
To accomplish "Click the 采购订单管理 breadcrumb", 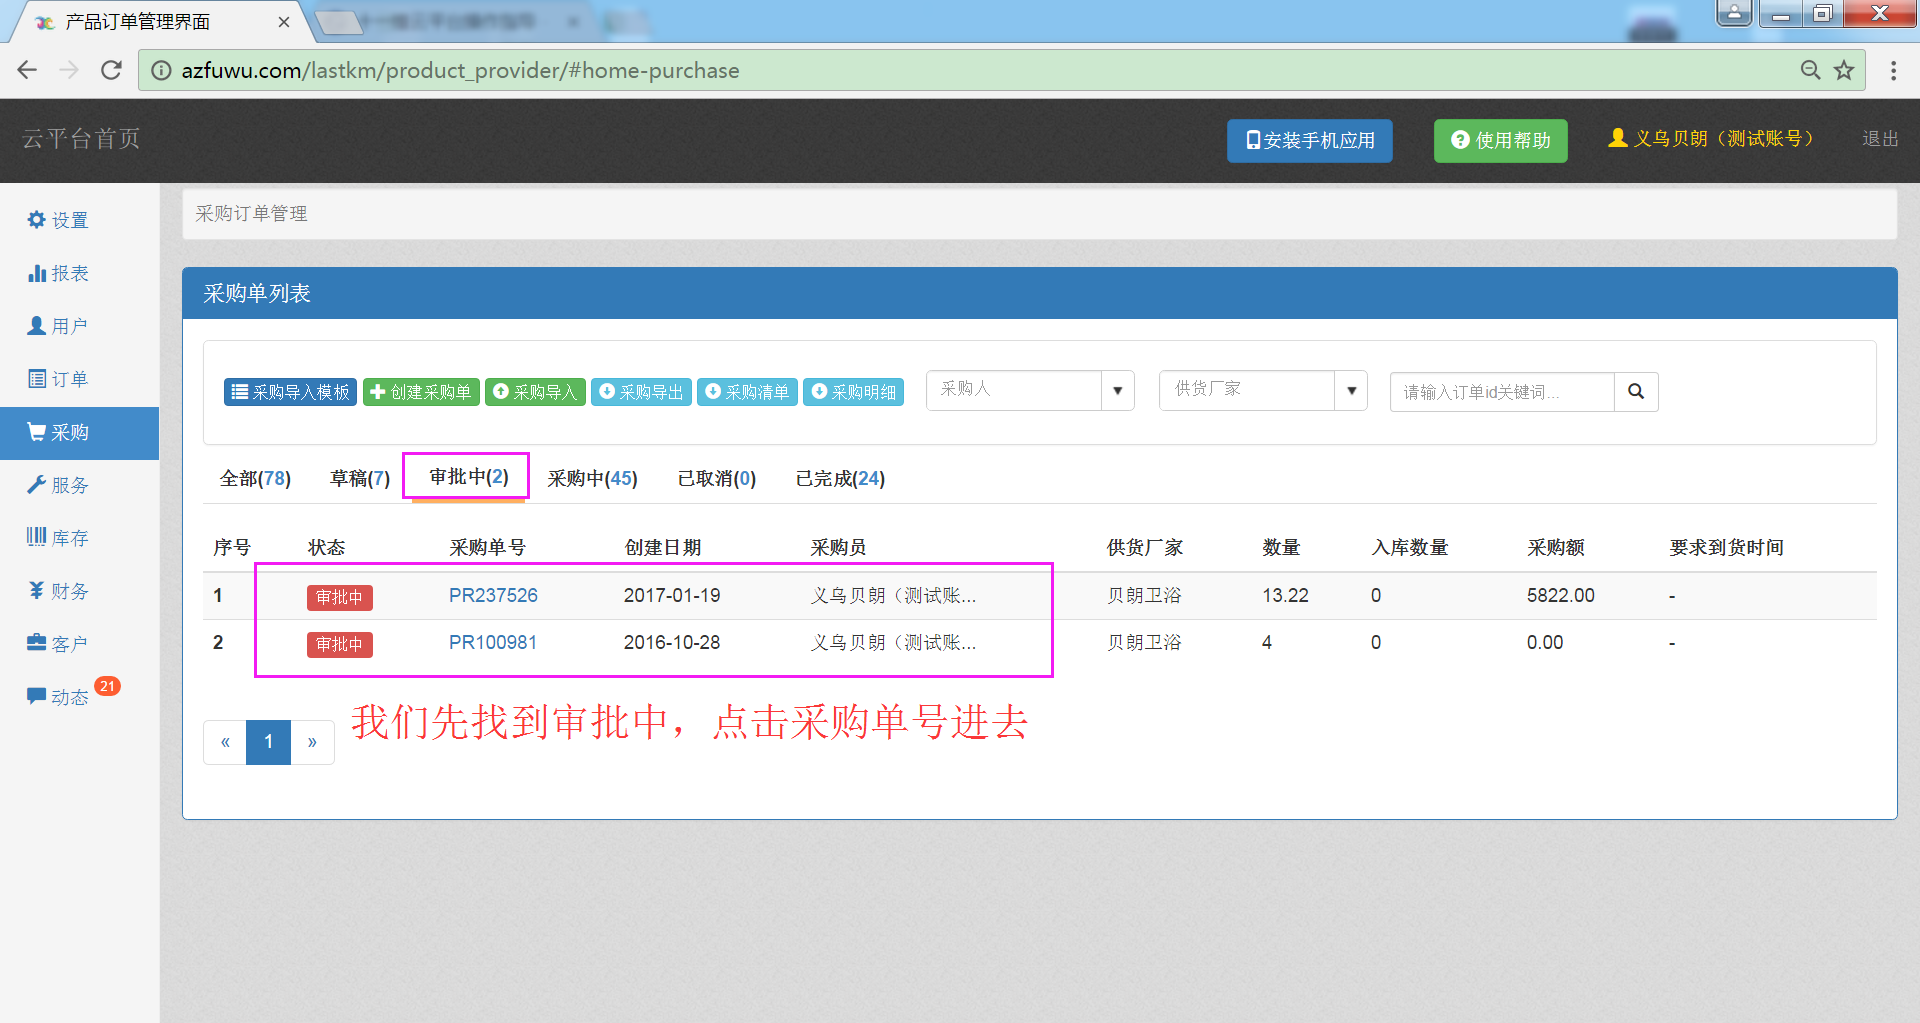I will click(251, 213).
